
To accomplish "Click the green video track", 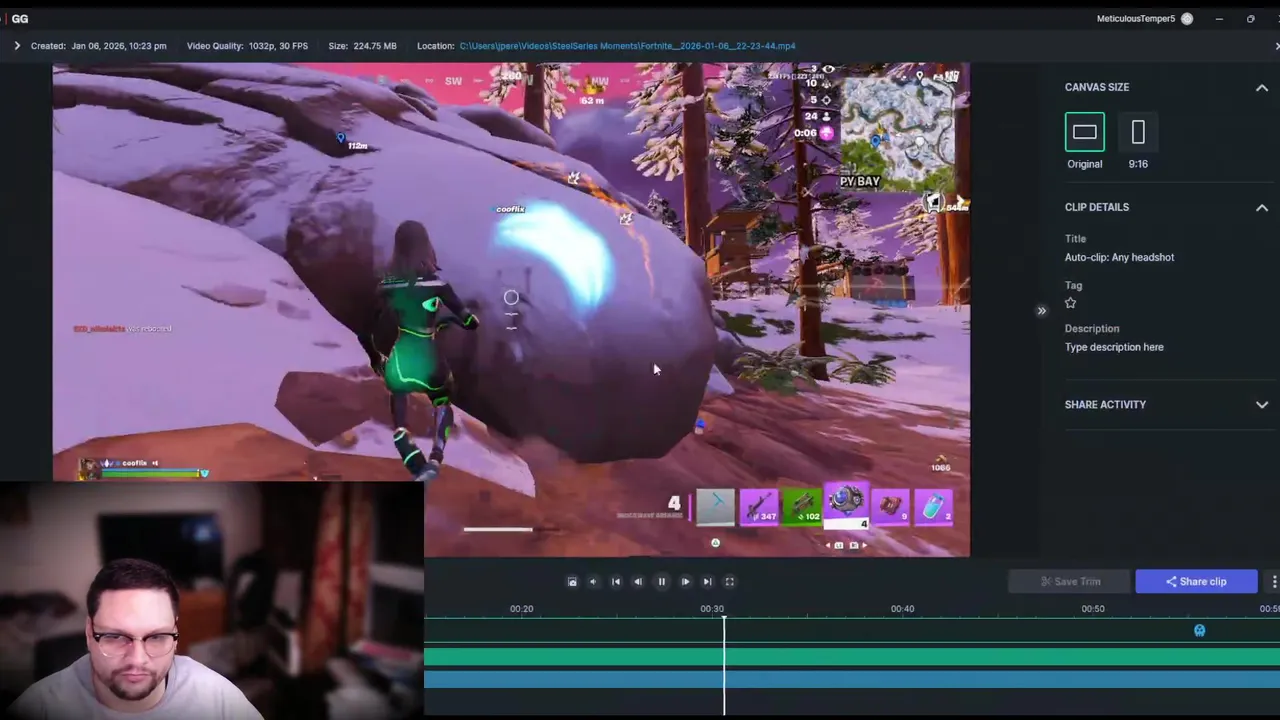I will point(852,657).
